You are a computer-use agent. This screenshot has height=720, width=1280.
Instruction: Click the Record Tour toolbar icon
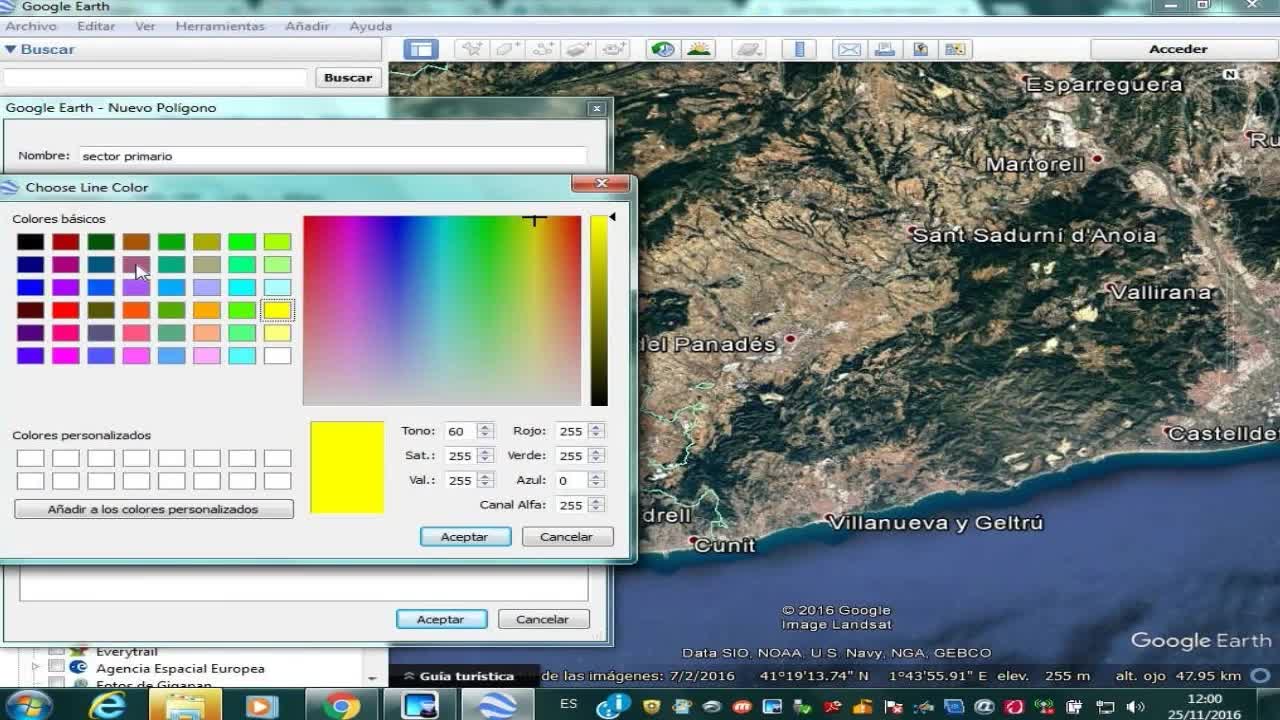pyautogui.click(x=615, y=49)
